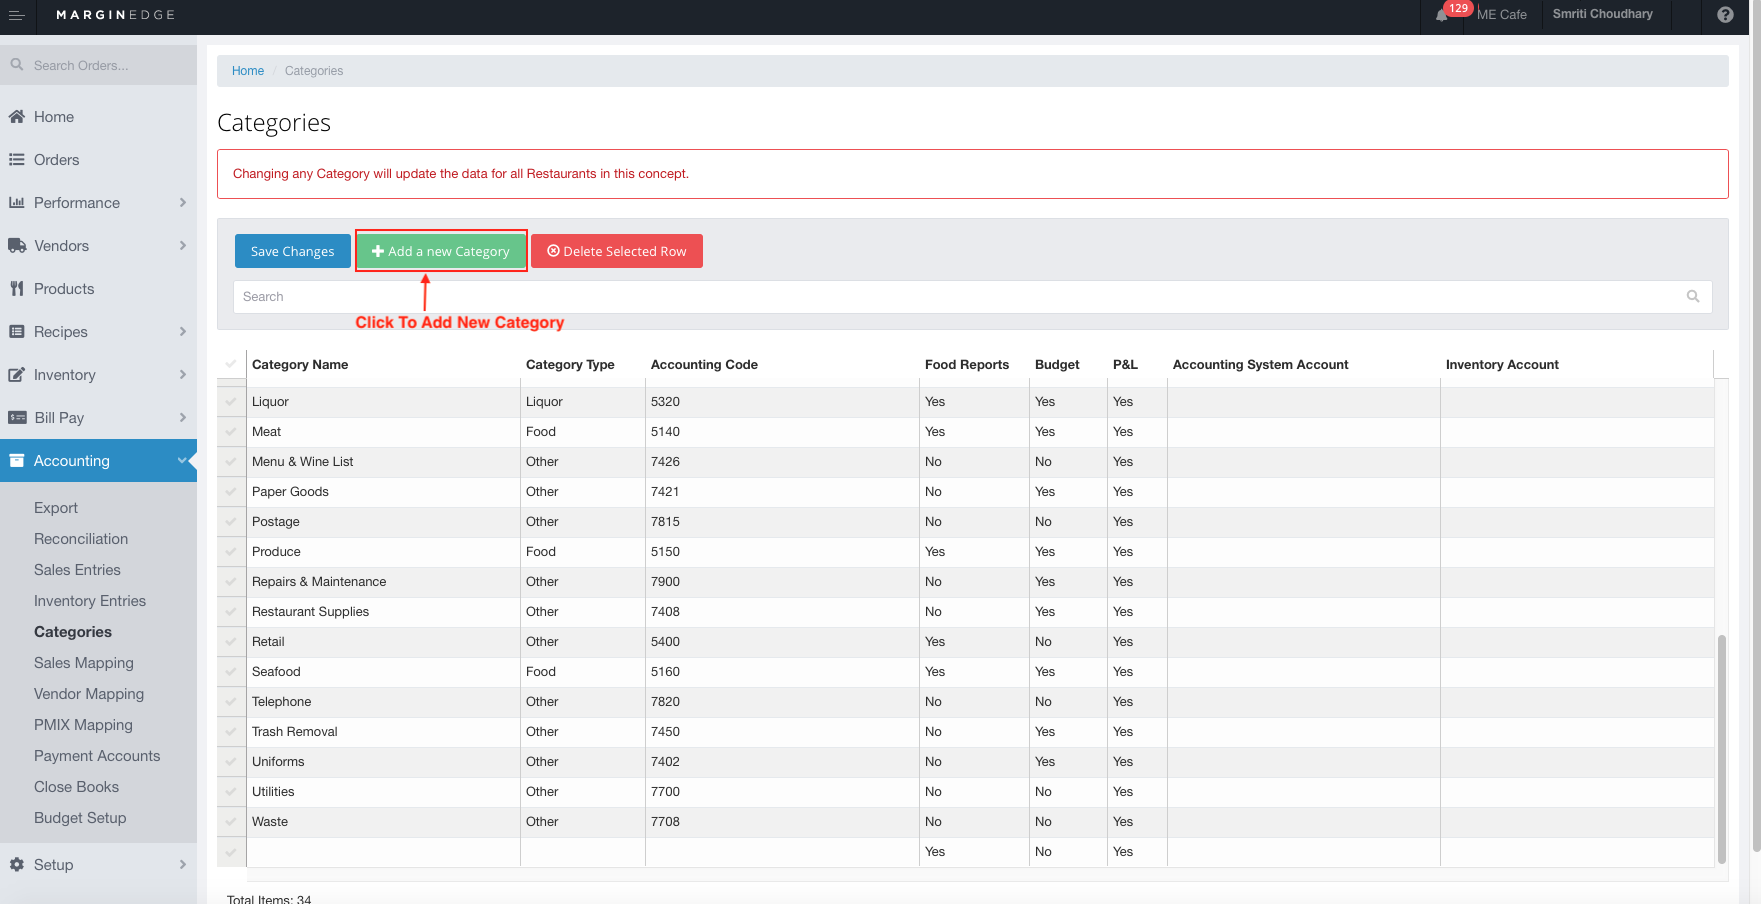Screen dimensions: 1761x904
Task: Open Budget Setup page
Action: [80, 818]
